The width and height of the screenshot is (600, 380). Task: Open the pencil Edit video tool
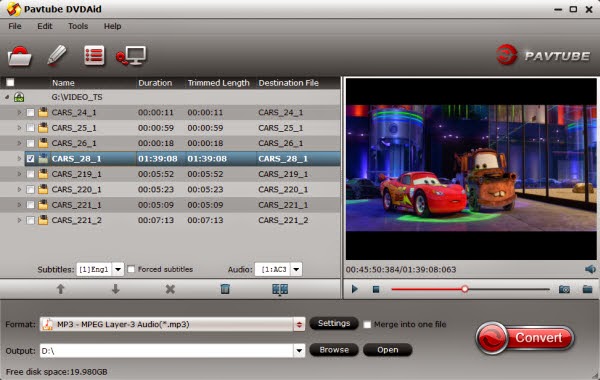[x=57, y=55]
